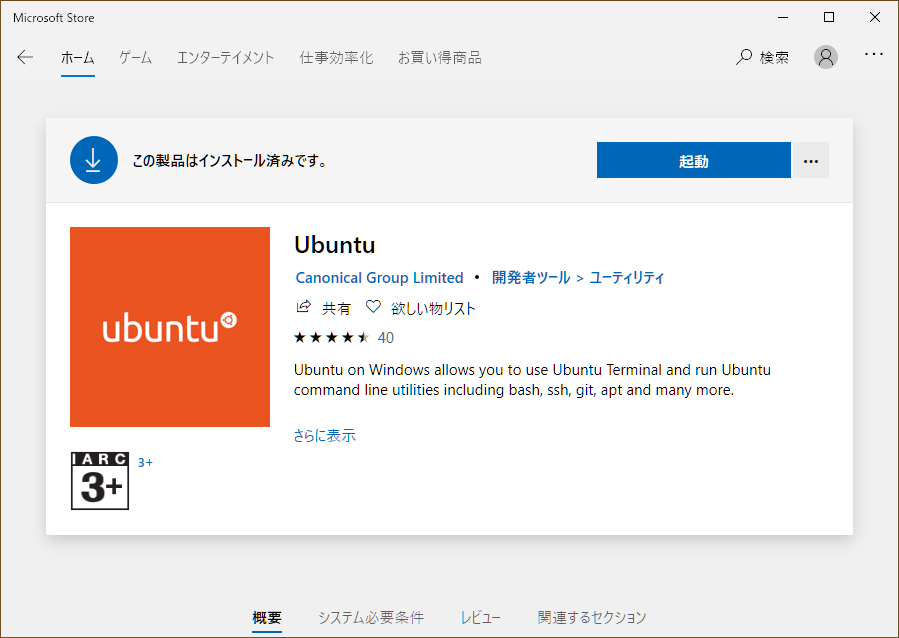This screenshot has width=899, height=638.
Task: Click the blue download circle icon
Action: [x=93, y=160]
